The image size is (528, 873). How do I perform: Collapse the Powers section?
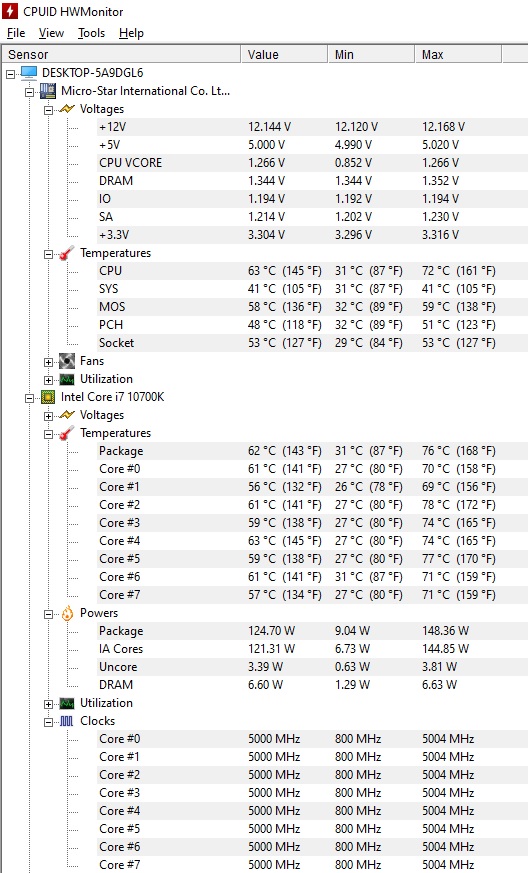(48, 614)
